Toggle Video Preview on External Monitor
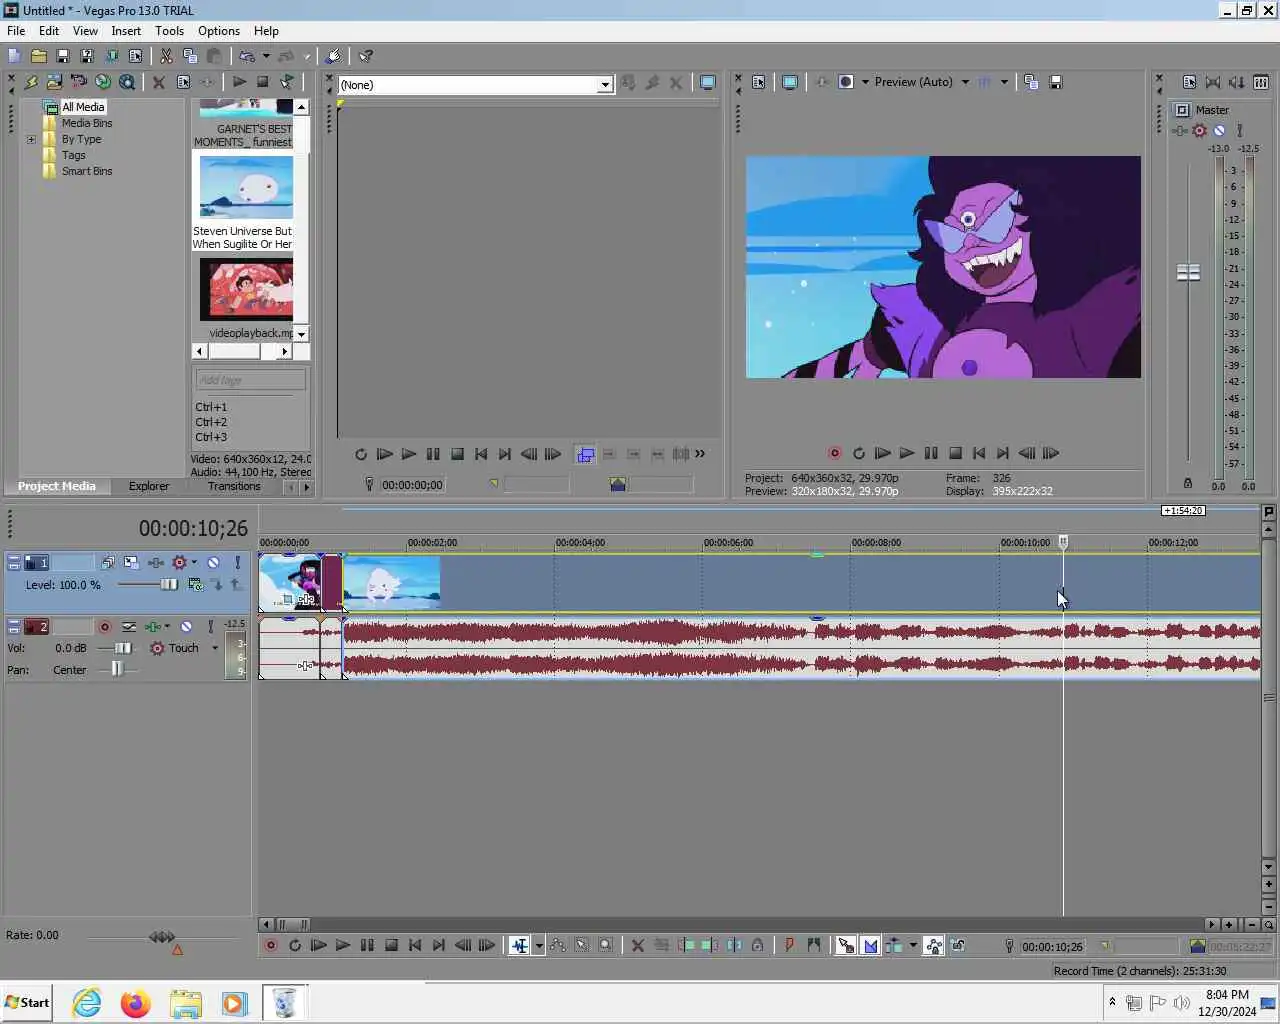This screenshot has width=1280, height=1024. [x=790, y=82]
